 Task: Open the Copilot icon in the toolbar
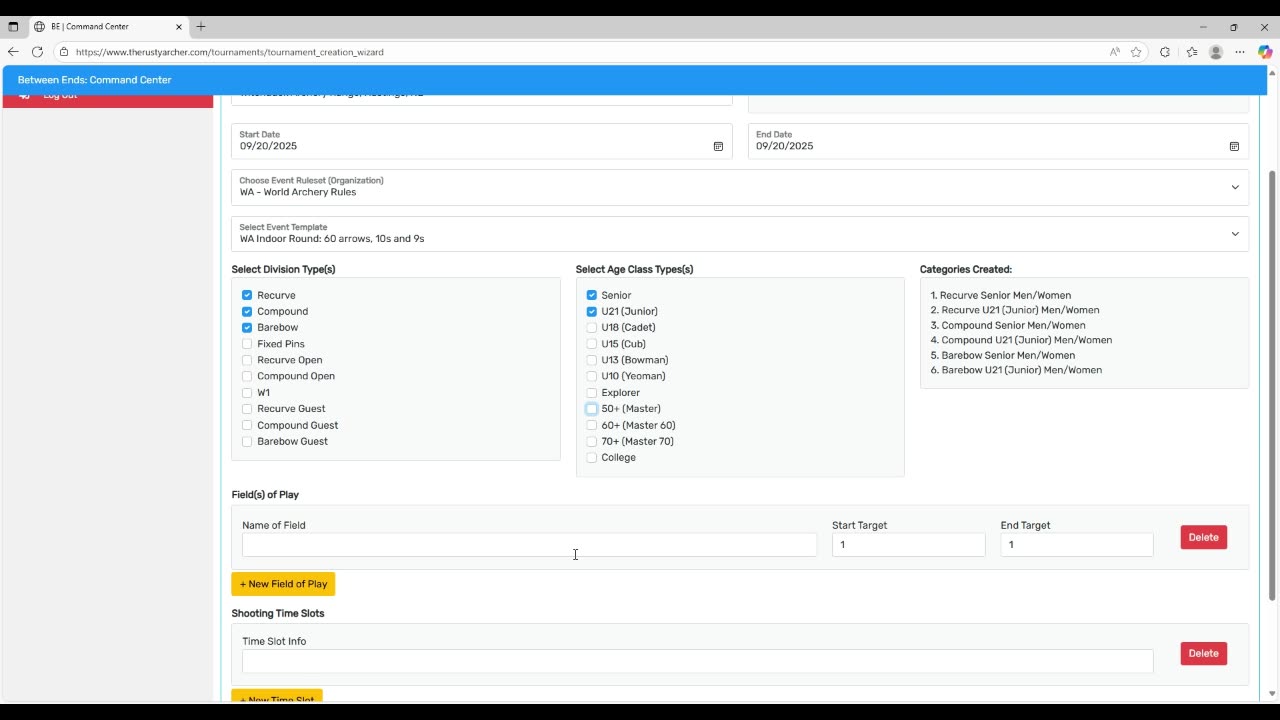[1265, 52]
